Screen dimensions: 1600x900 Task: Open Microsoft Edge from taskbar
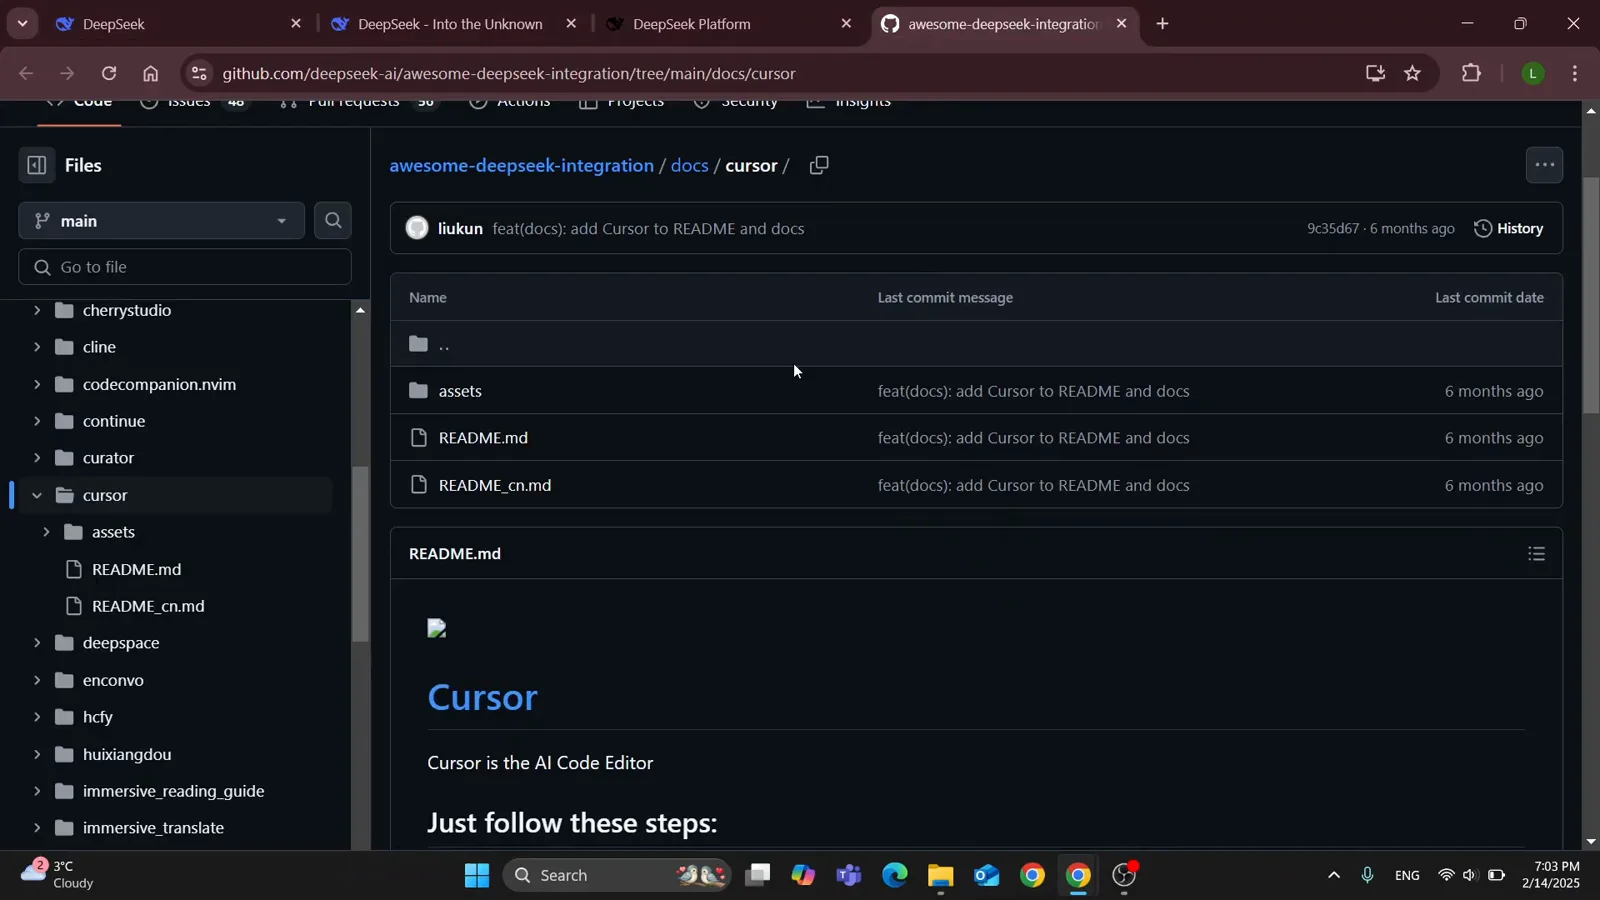point(894,876)
